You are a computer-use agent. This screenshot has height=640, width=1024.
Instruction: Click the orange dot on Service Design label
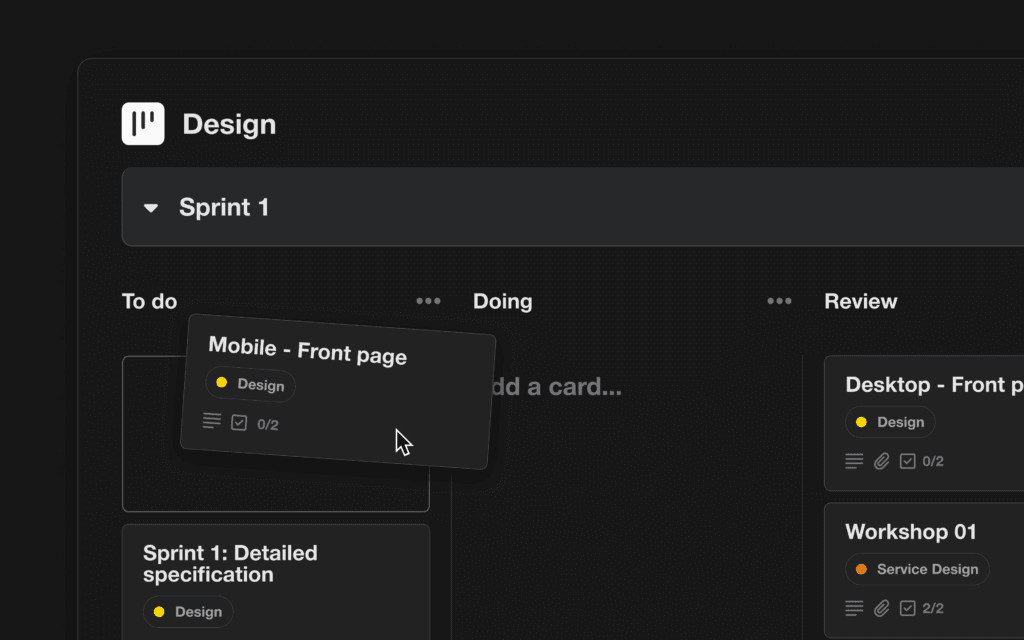point(861,569)
